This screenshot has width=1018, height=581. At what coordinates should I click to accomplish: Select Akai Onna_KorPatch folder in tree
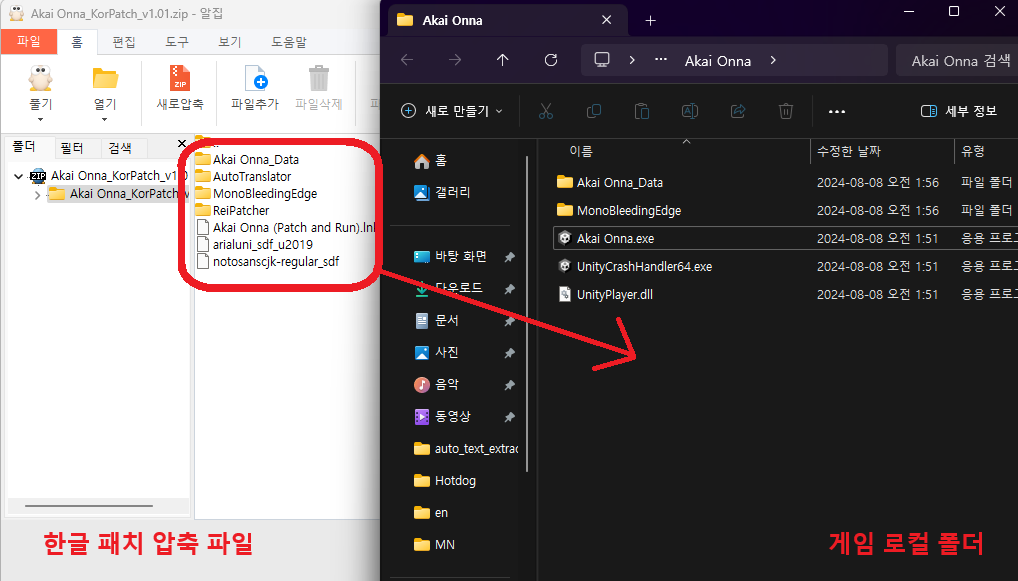(118, 193)
